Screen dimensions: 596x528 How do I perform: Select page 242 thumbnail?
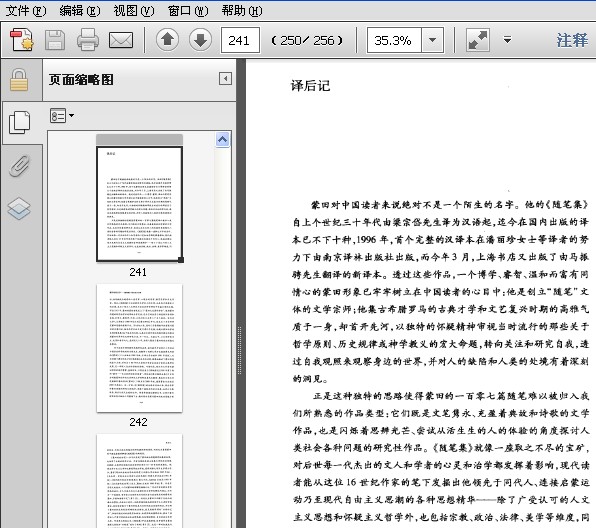(139, 348)
